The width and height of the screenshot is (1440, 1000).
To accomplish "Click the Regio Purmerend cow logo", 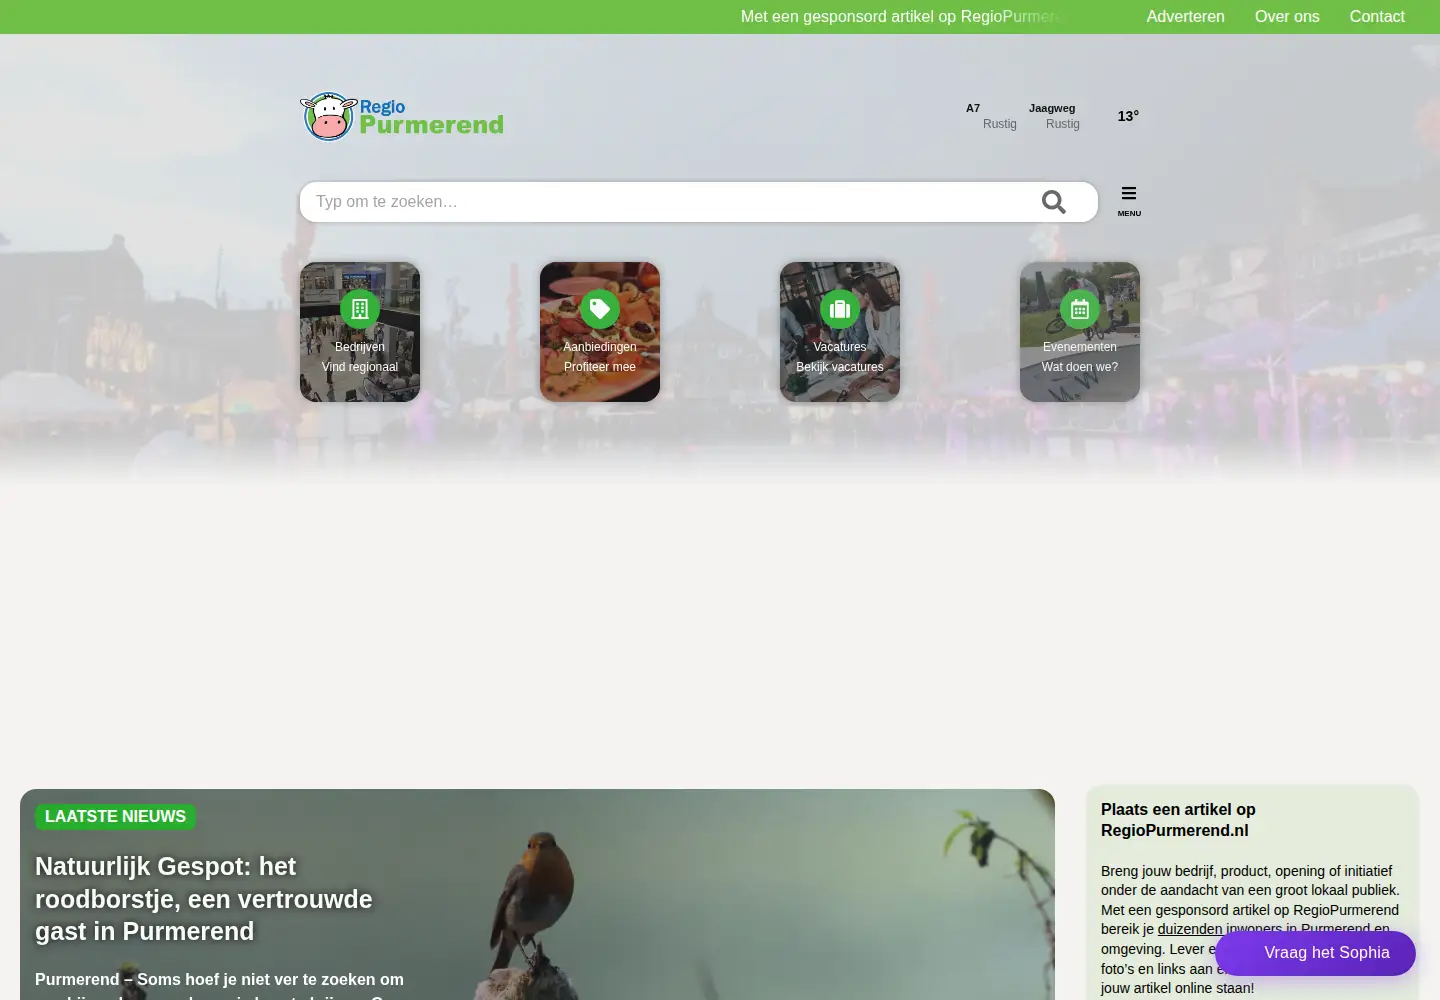I will (401, 117).
